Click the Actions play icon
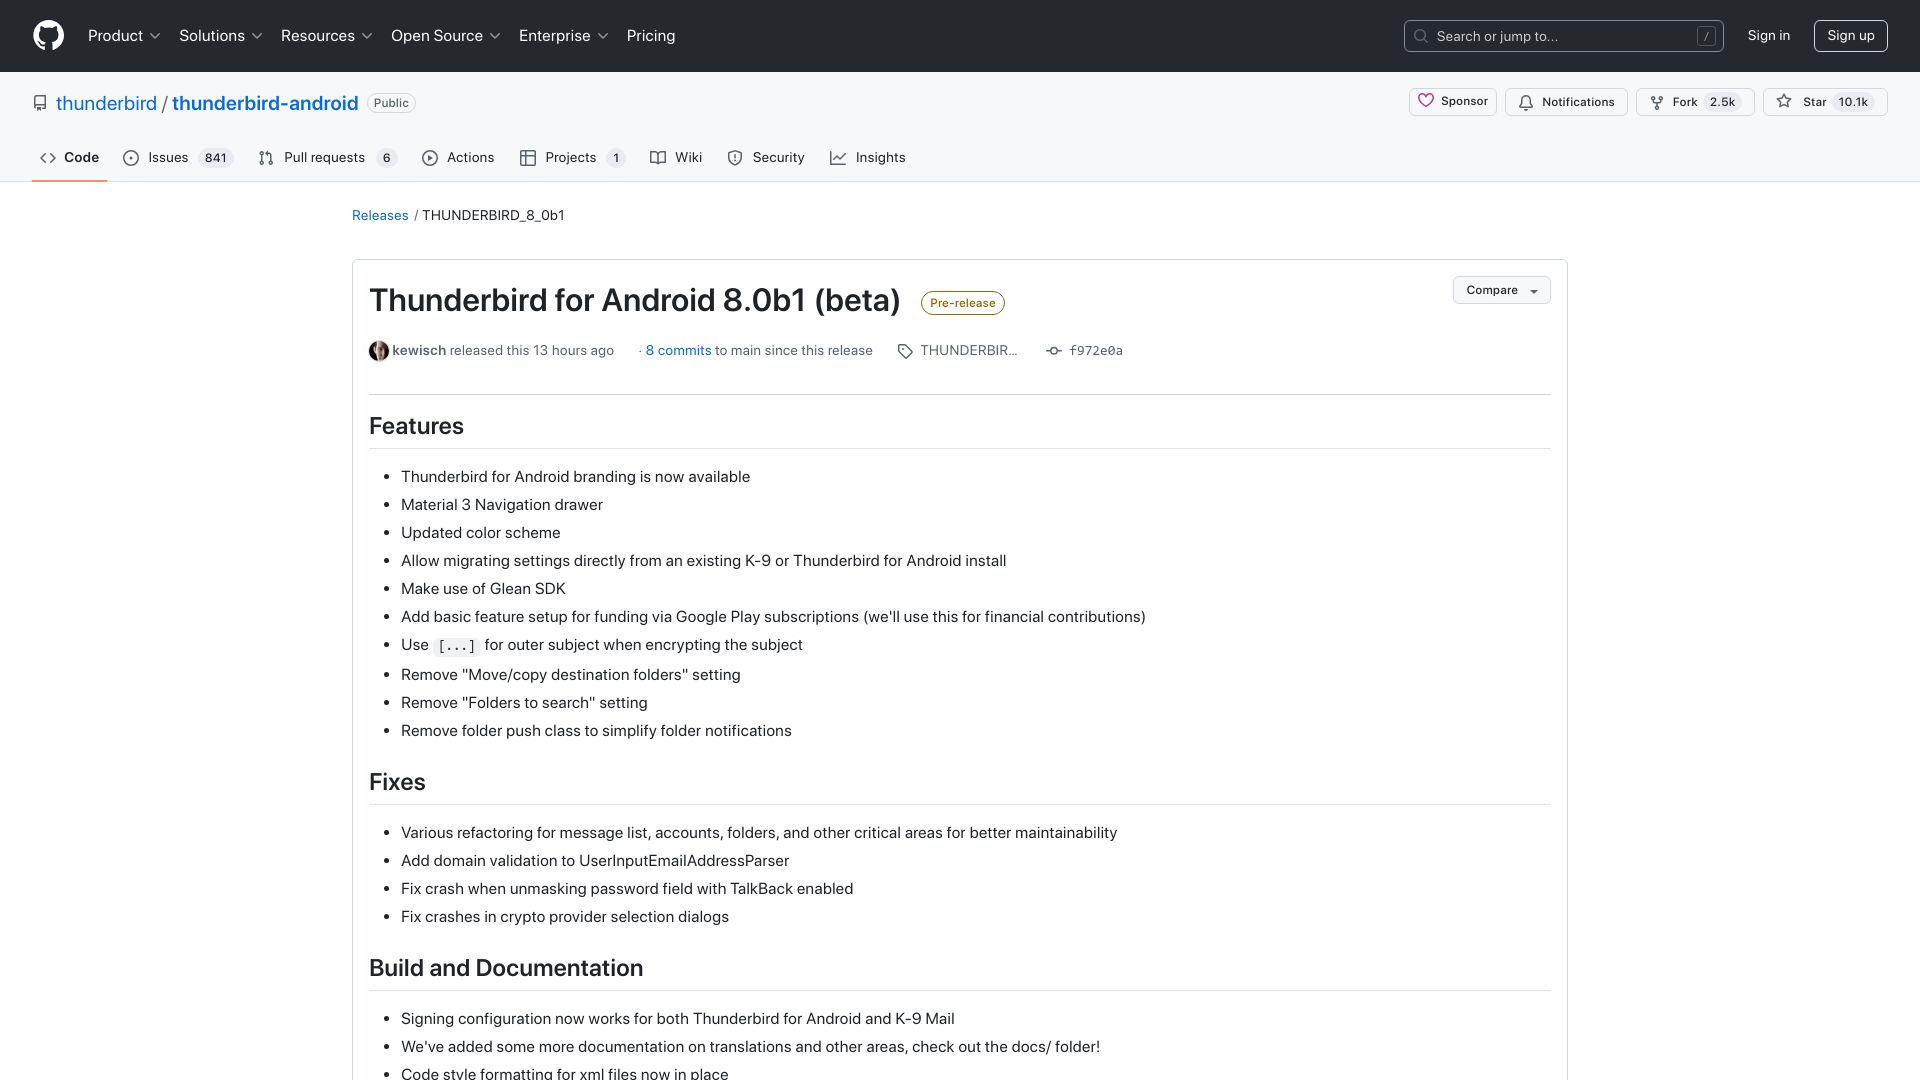This screenshot has width=1920, height=1080. (x=430, y=158)
